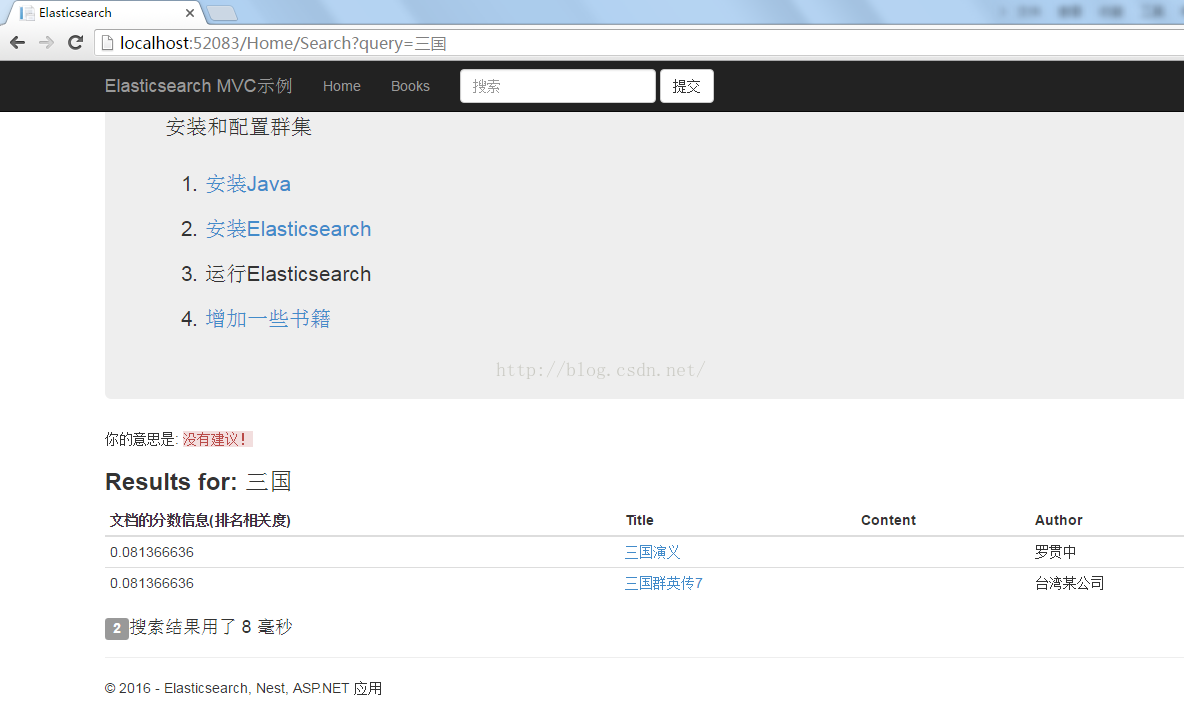The image size is (1184, 719).
Task: Click the 提交 submit button
Action: (x=686, y=86)
